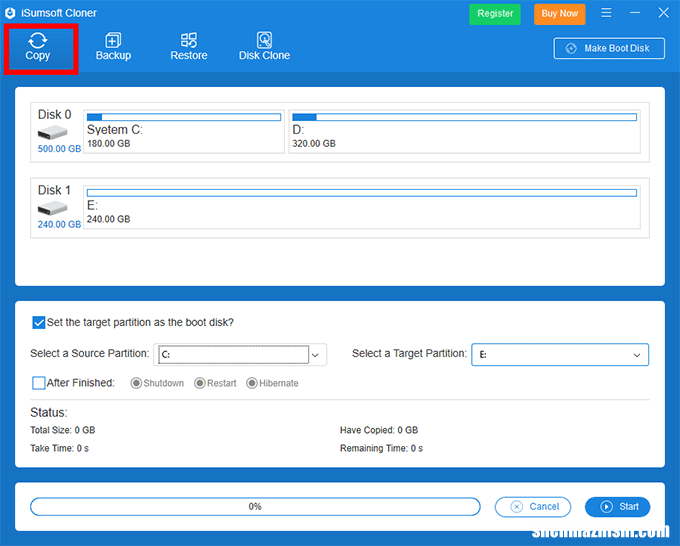Close the iSumsoft Cloner window

pos(664,13)
